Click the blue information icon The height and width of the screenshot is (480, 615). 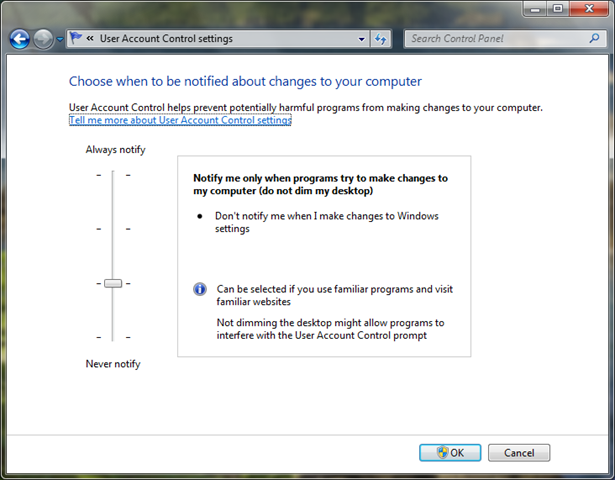[x=200, y=289]
